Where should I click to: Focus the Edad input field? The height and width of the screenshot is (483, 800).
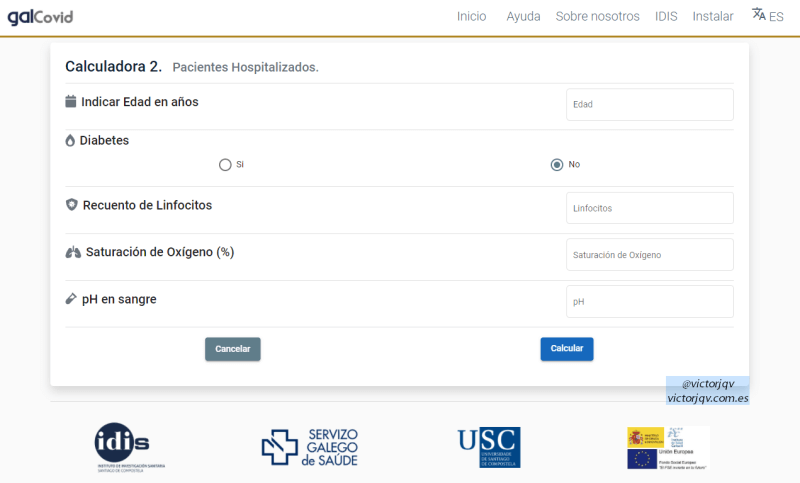(x=649, y=105)
